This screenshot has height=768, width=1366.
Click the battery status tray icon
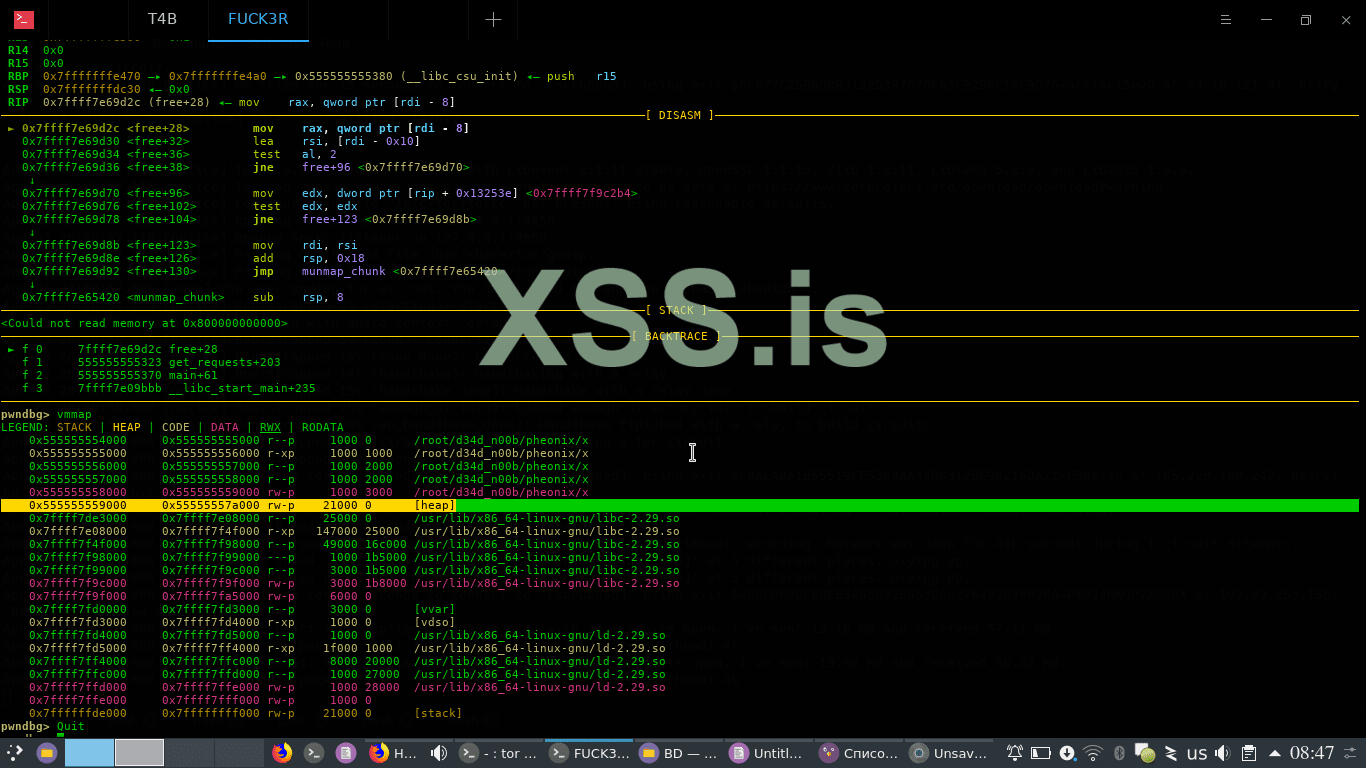click(1041, 753)
